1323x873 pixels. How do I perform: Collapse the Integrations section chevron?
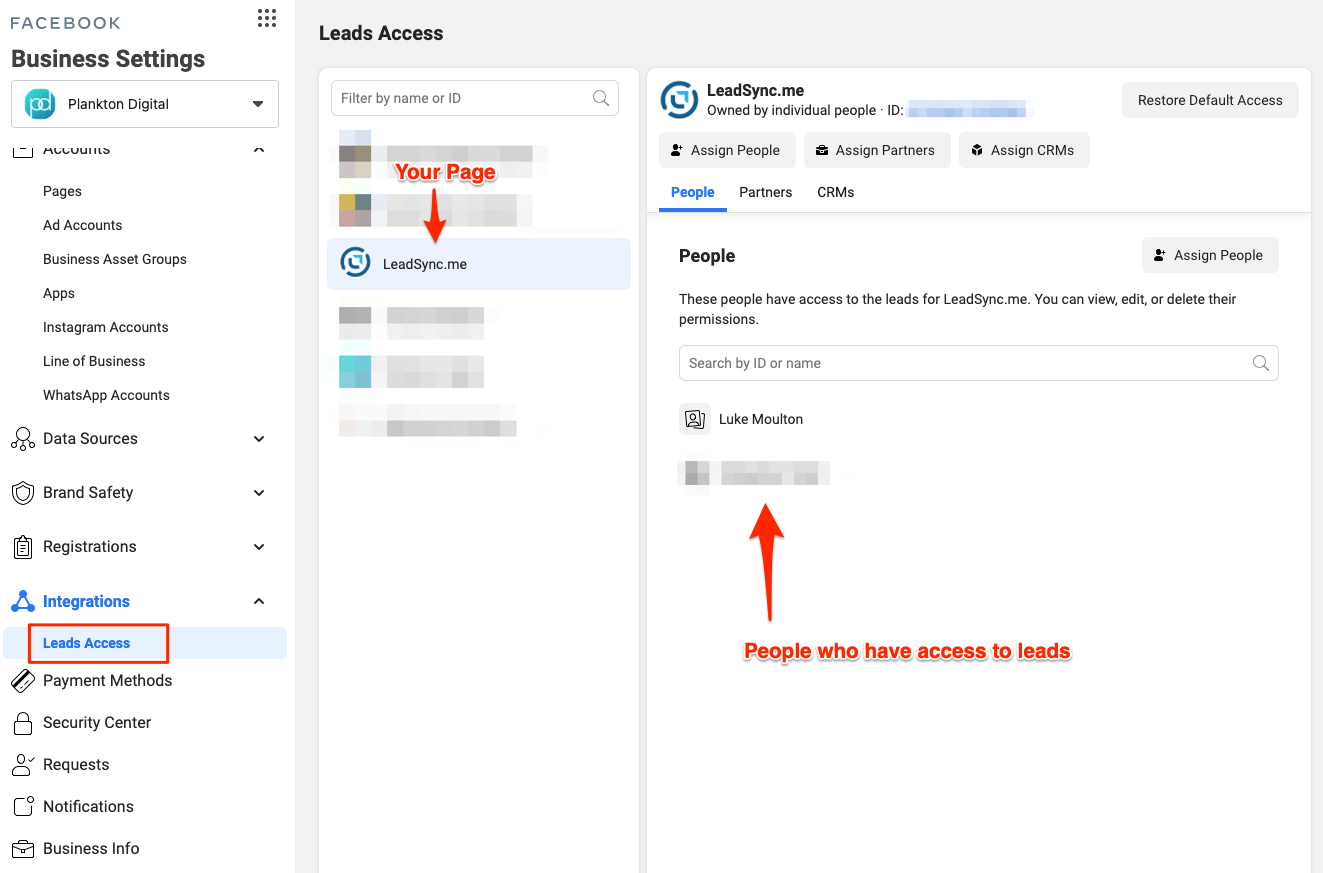(259, 601)
